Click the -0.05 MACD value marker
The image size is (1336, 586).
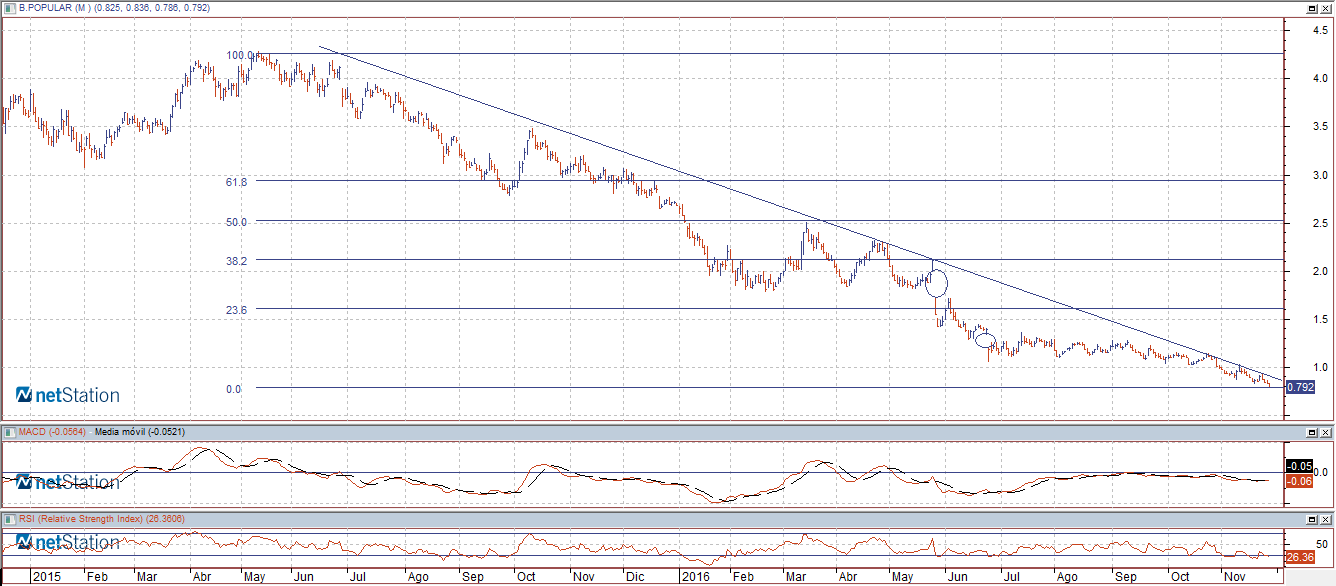point(1298,467)
